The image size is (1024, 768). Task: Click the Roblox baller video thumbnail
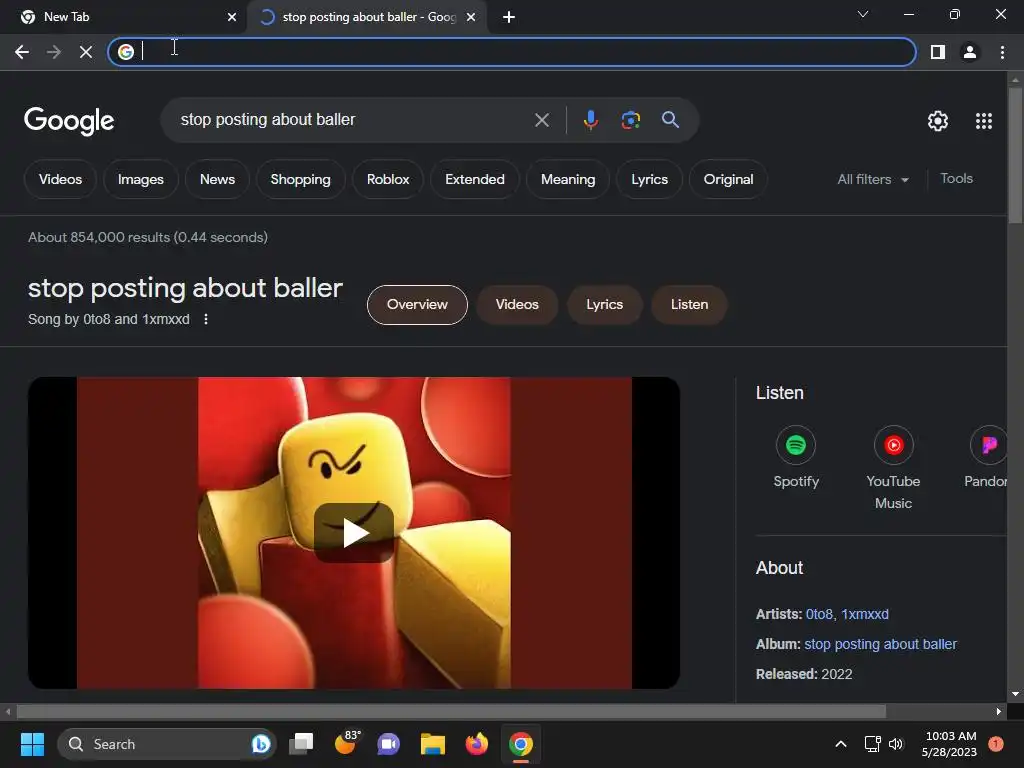pos(354,533)
